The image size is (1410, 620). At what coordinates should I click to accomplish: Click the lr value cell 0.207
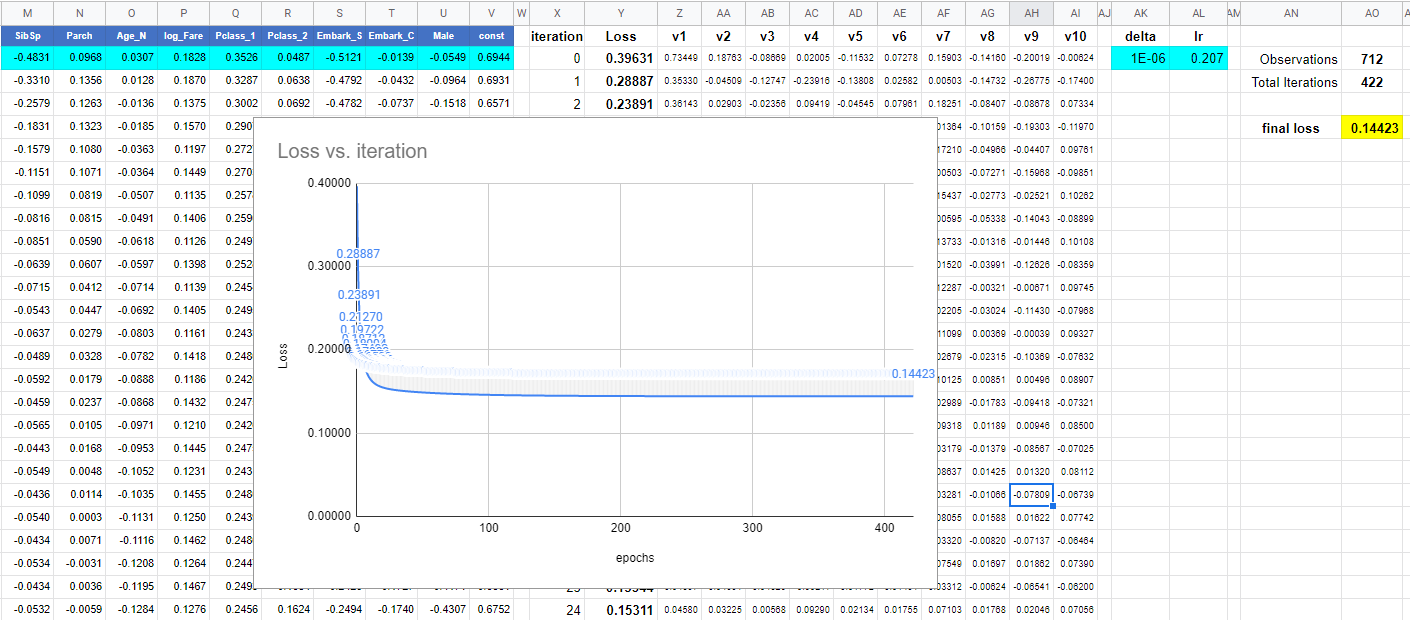point(1207,59)
